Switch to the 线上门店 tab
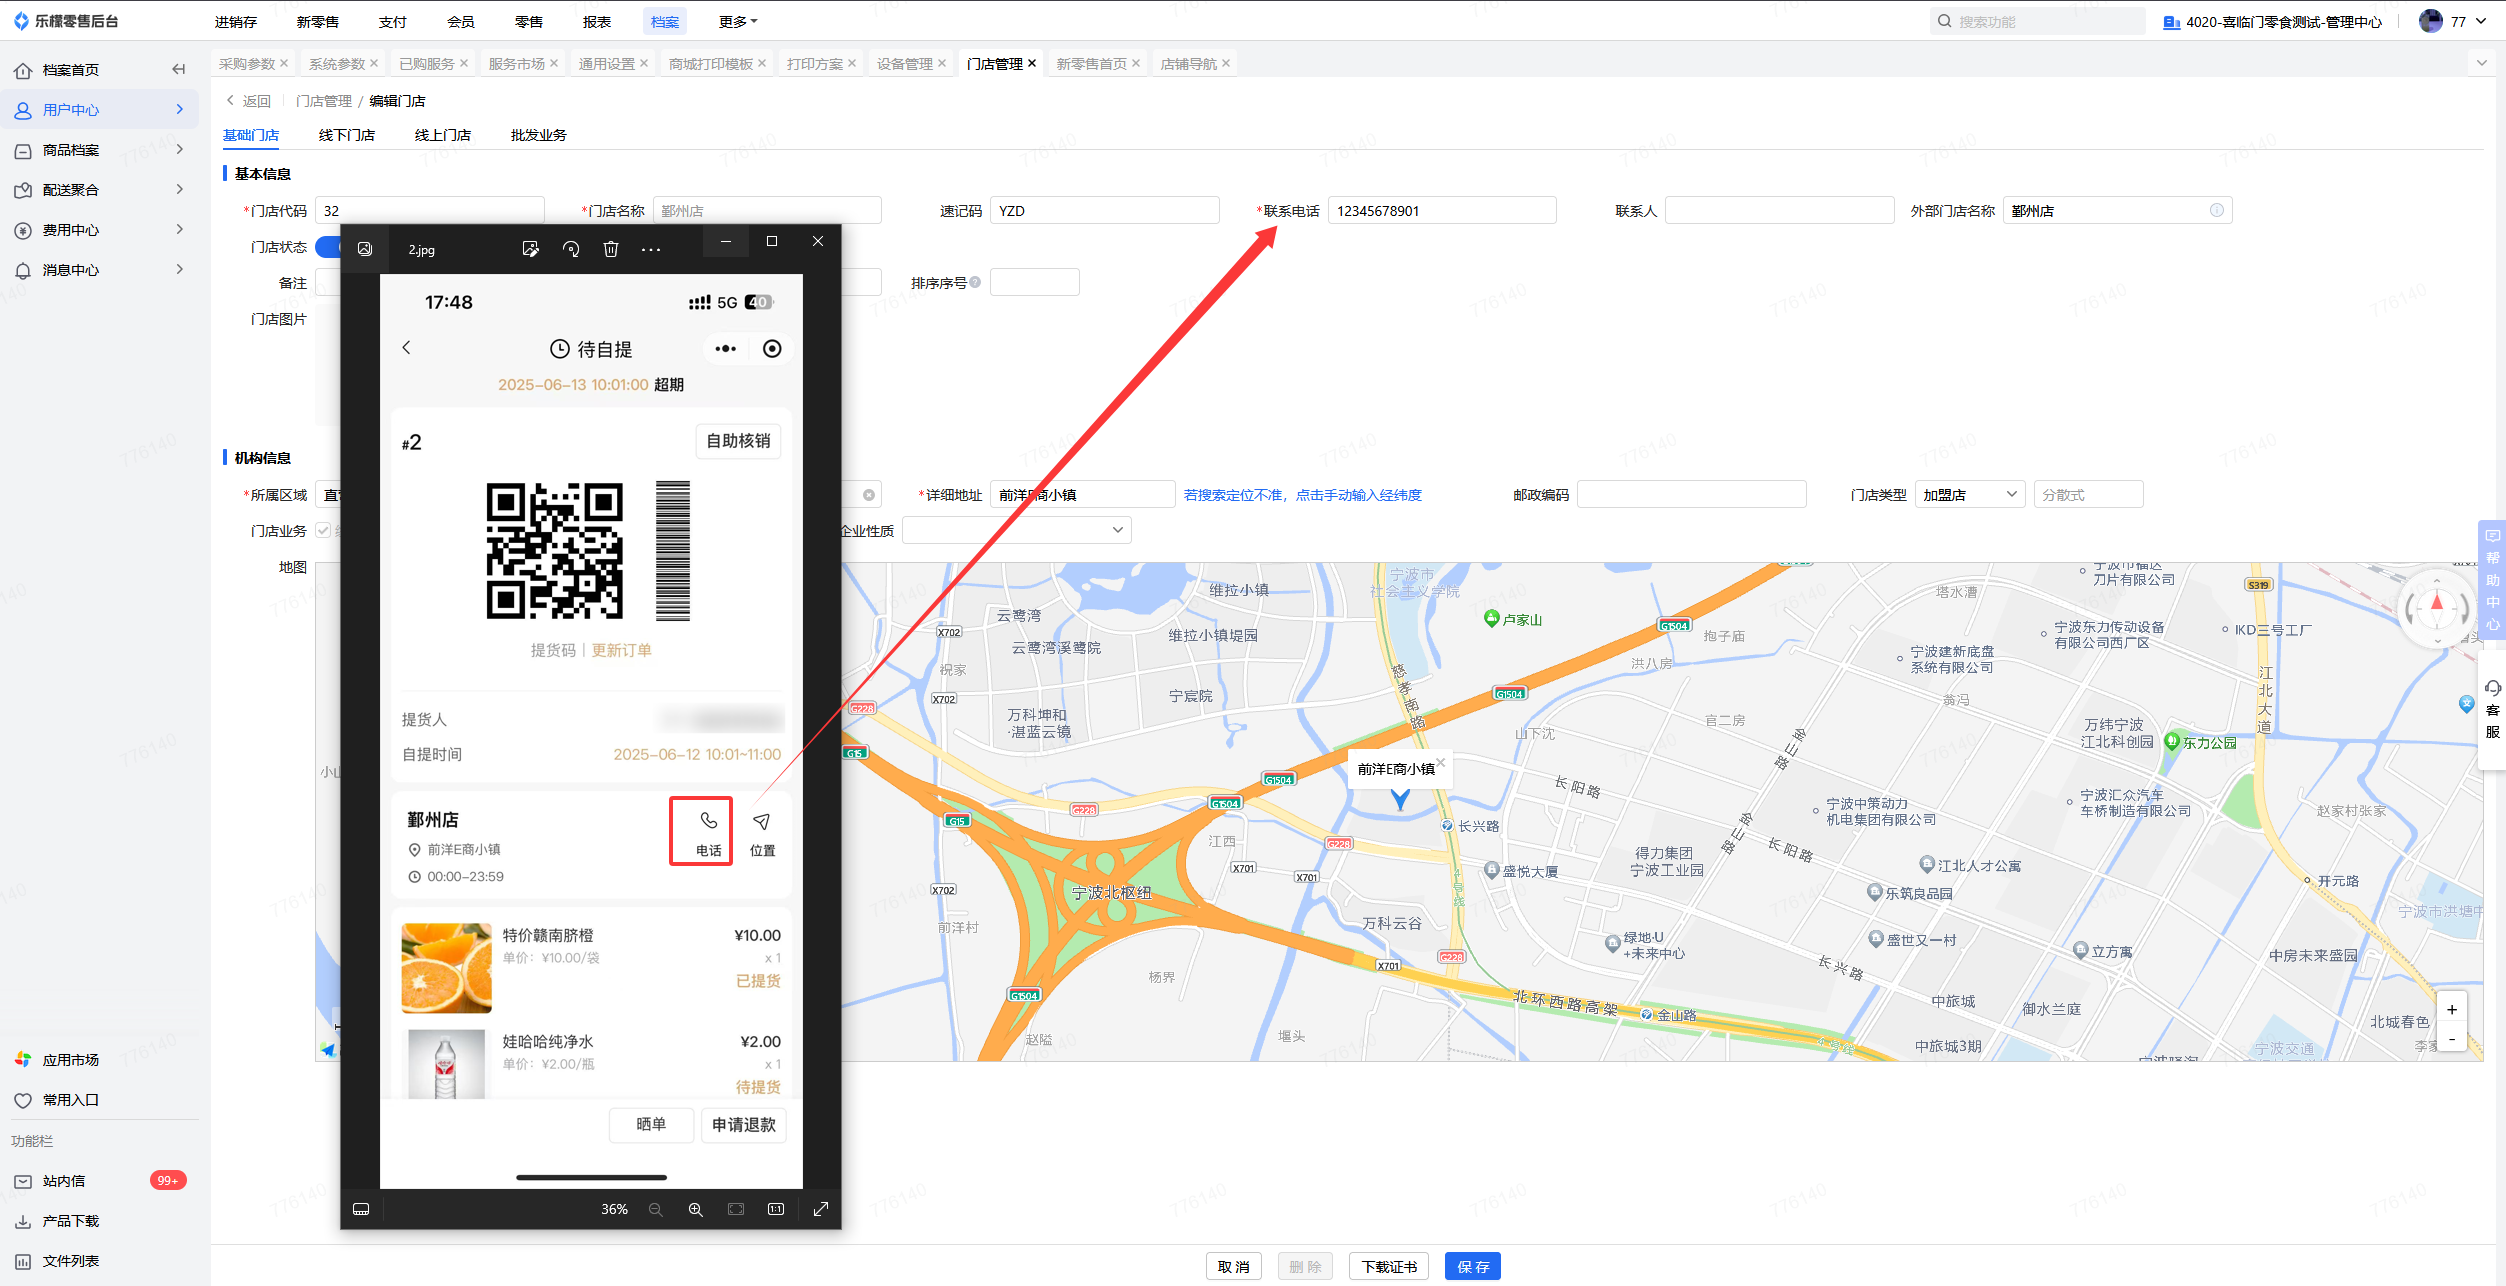 [x=443, y=135]
